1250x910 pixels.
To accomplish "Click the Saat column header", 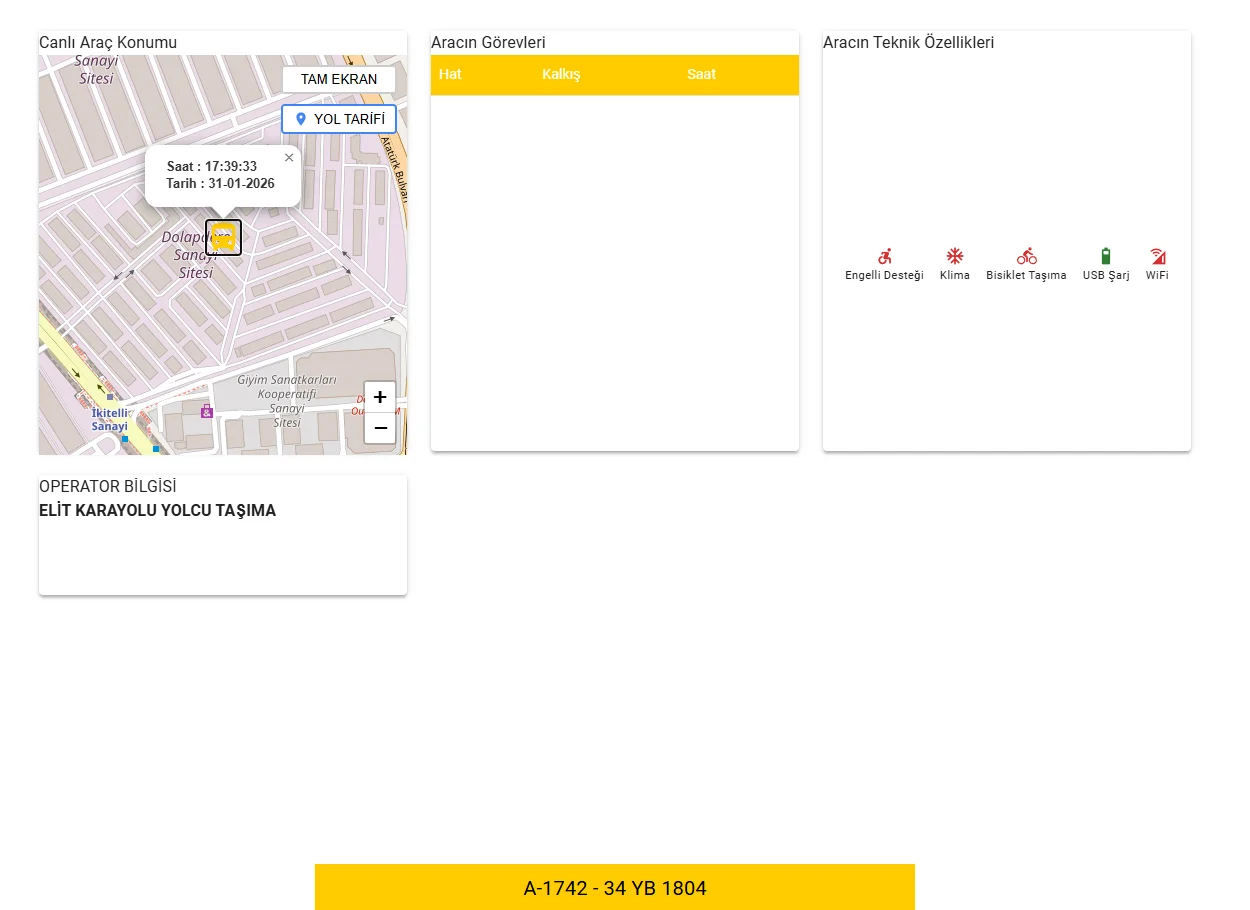I will pos(701,74).
